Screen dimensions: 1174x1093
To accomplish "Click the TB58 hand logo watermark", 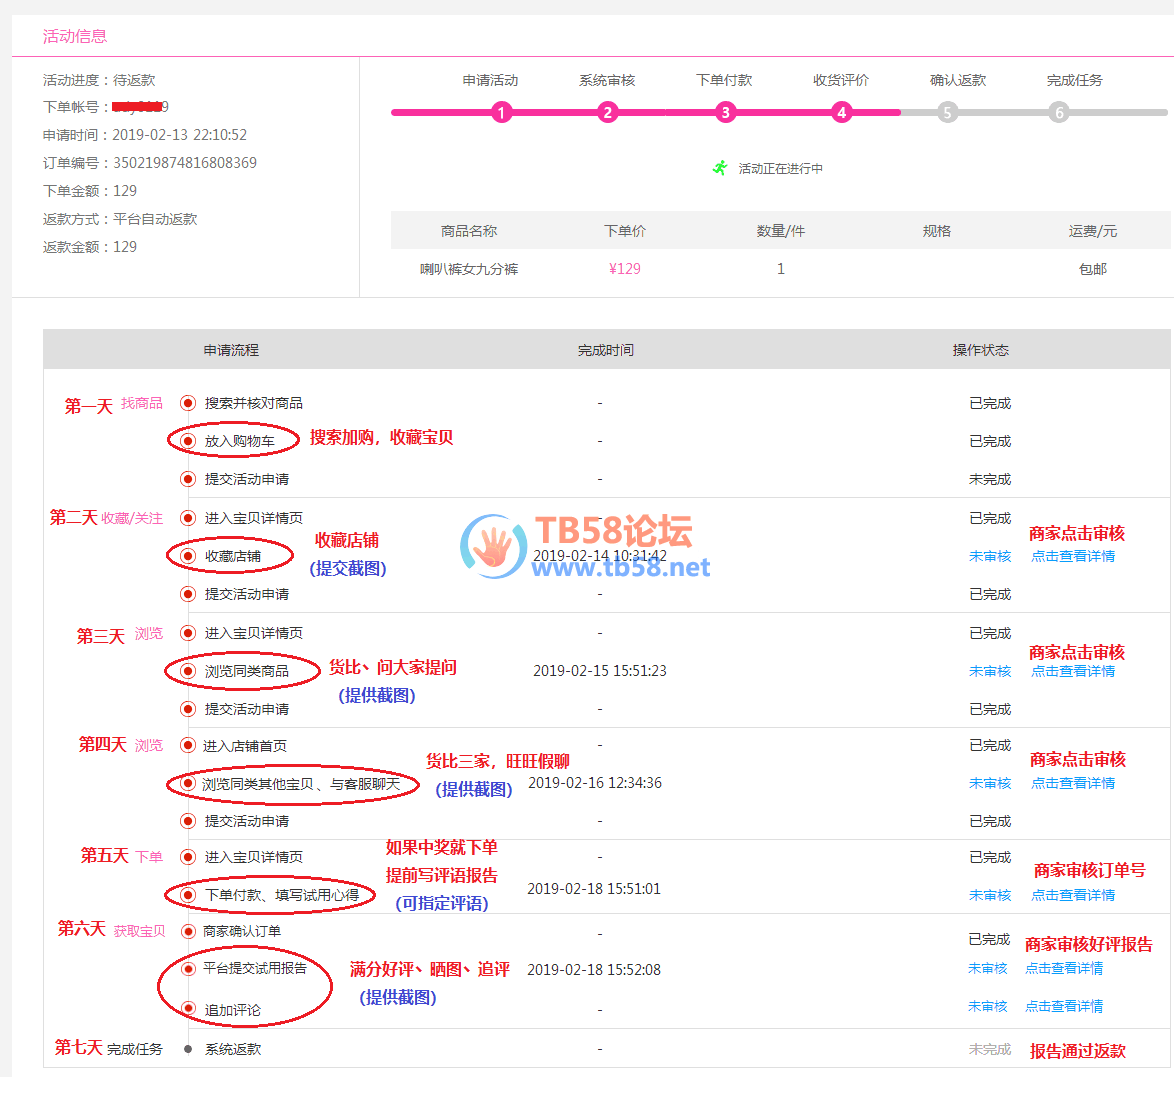I will tap(493, 546).
